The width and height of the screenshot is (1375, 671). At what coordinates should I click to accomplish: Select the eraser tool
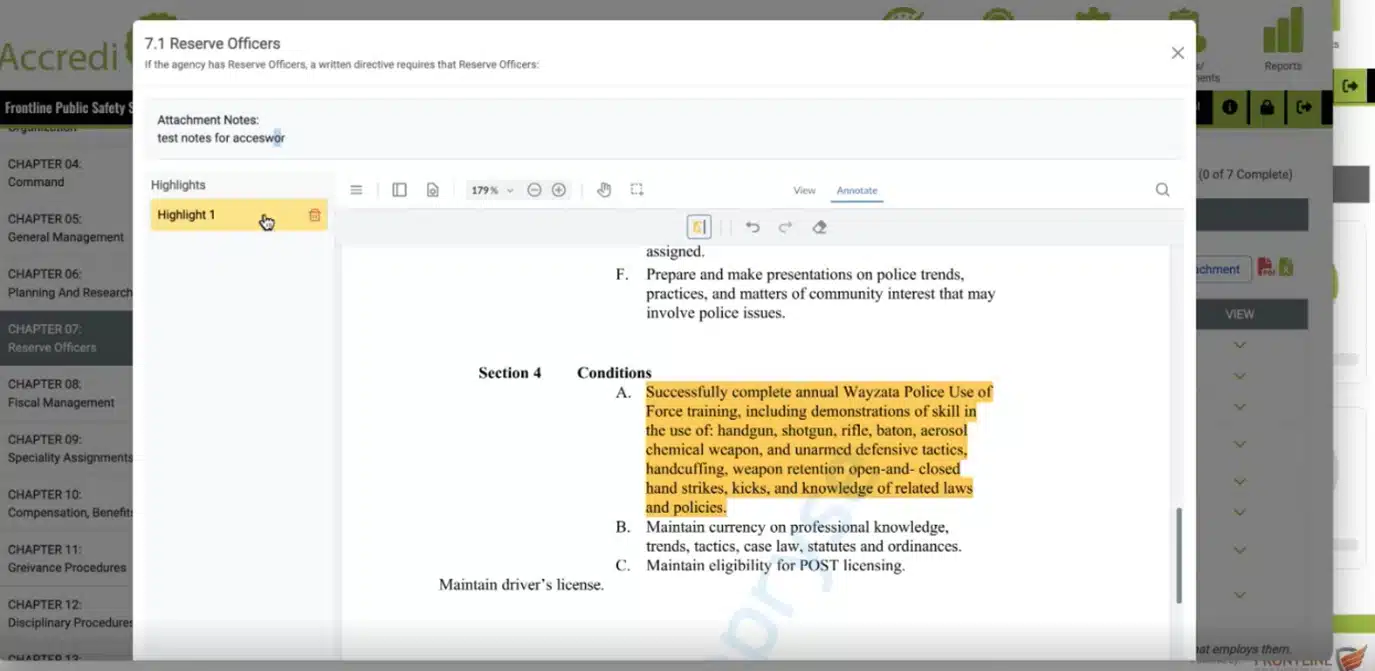(819, 227)
